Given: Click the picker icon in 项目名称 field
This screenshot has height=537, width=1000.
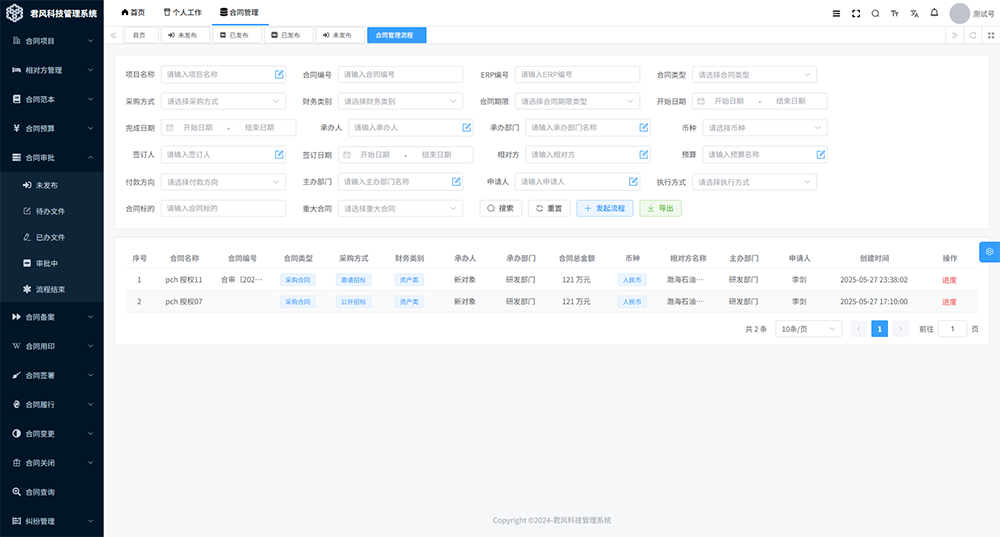Looking at the screenshot, I should [x=279, y=75].
